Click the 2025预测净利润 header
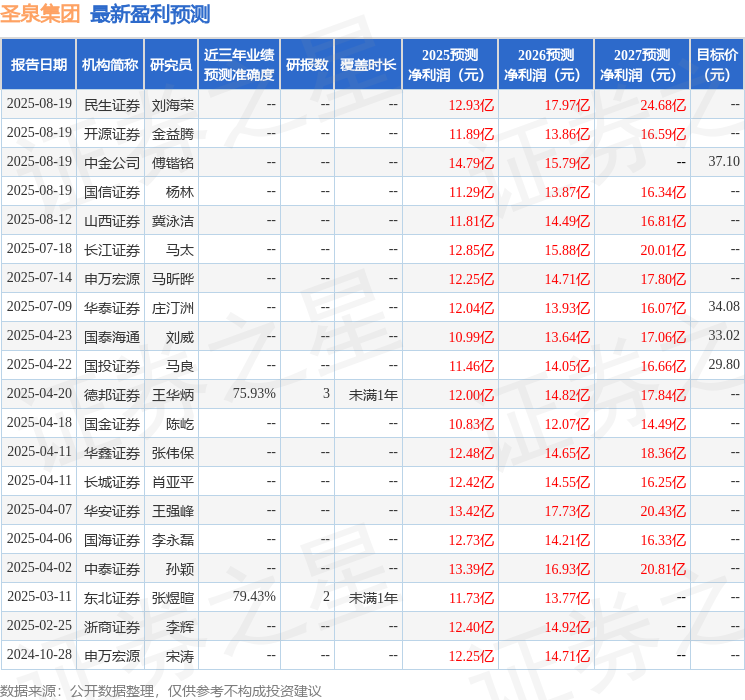745x700 pixels. point(450,65)
